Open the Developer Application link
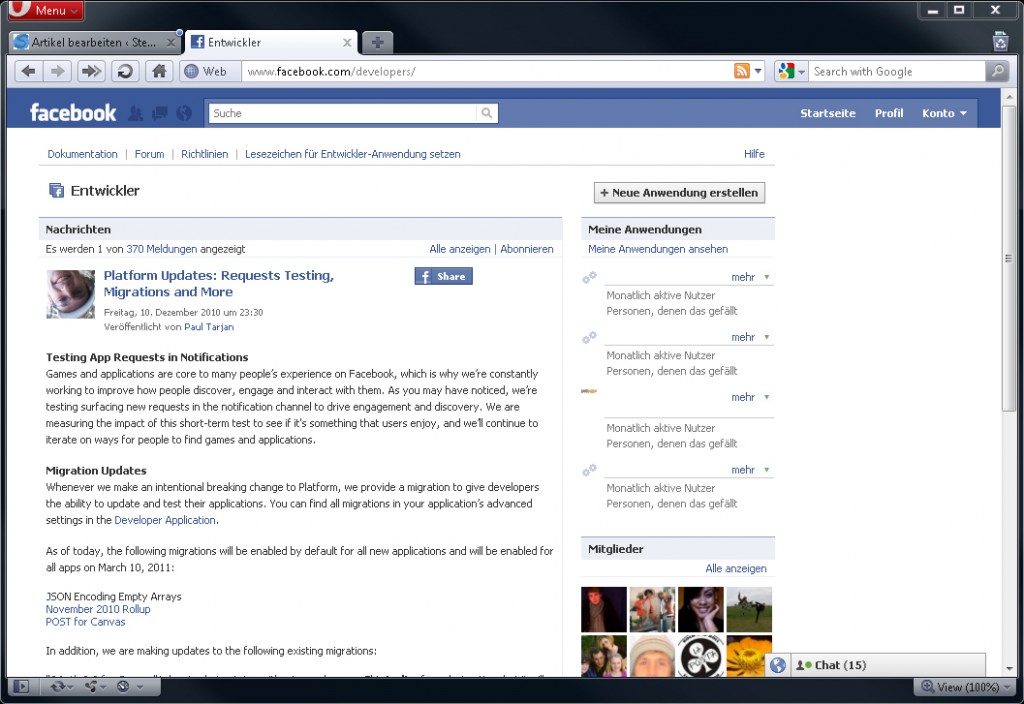The height and width of the screenshot is (704, 1024). (x=165, y=520)
